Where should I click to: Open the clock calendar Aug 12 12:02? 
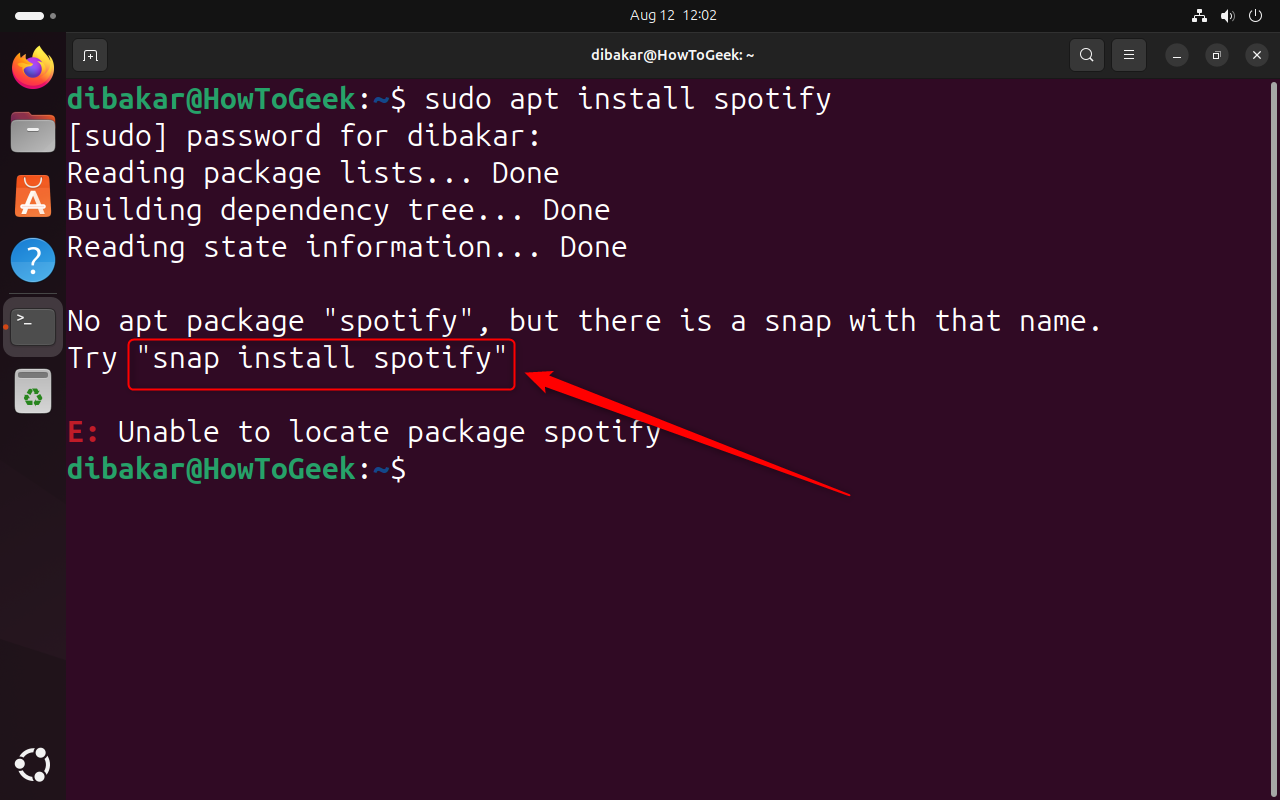point(673,16)
